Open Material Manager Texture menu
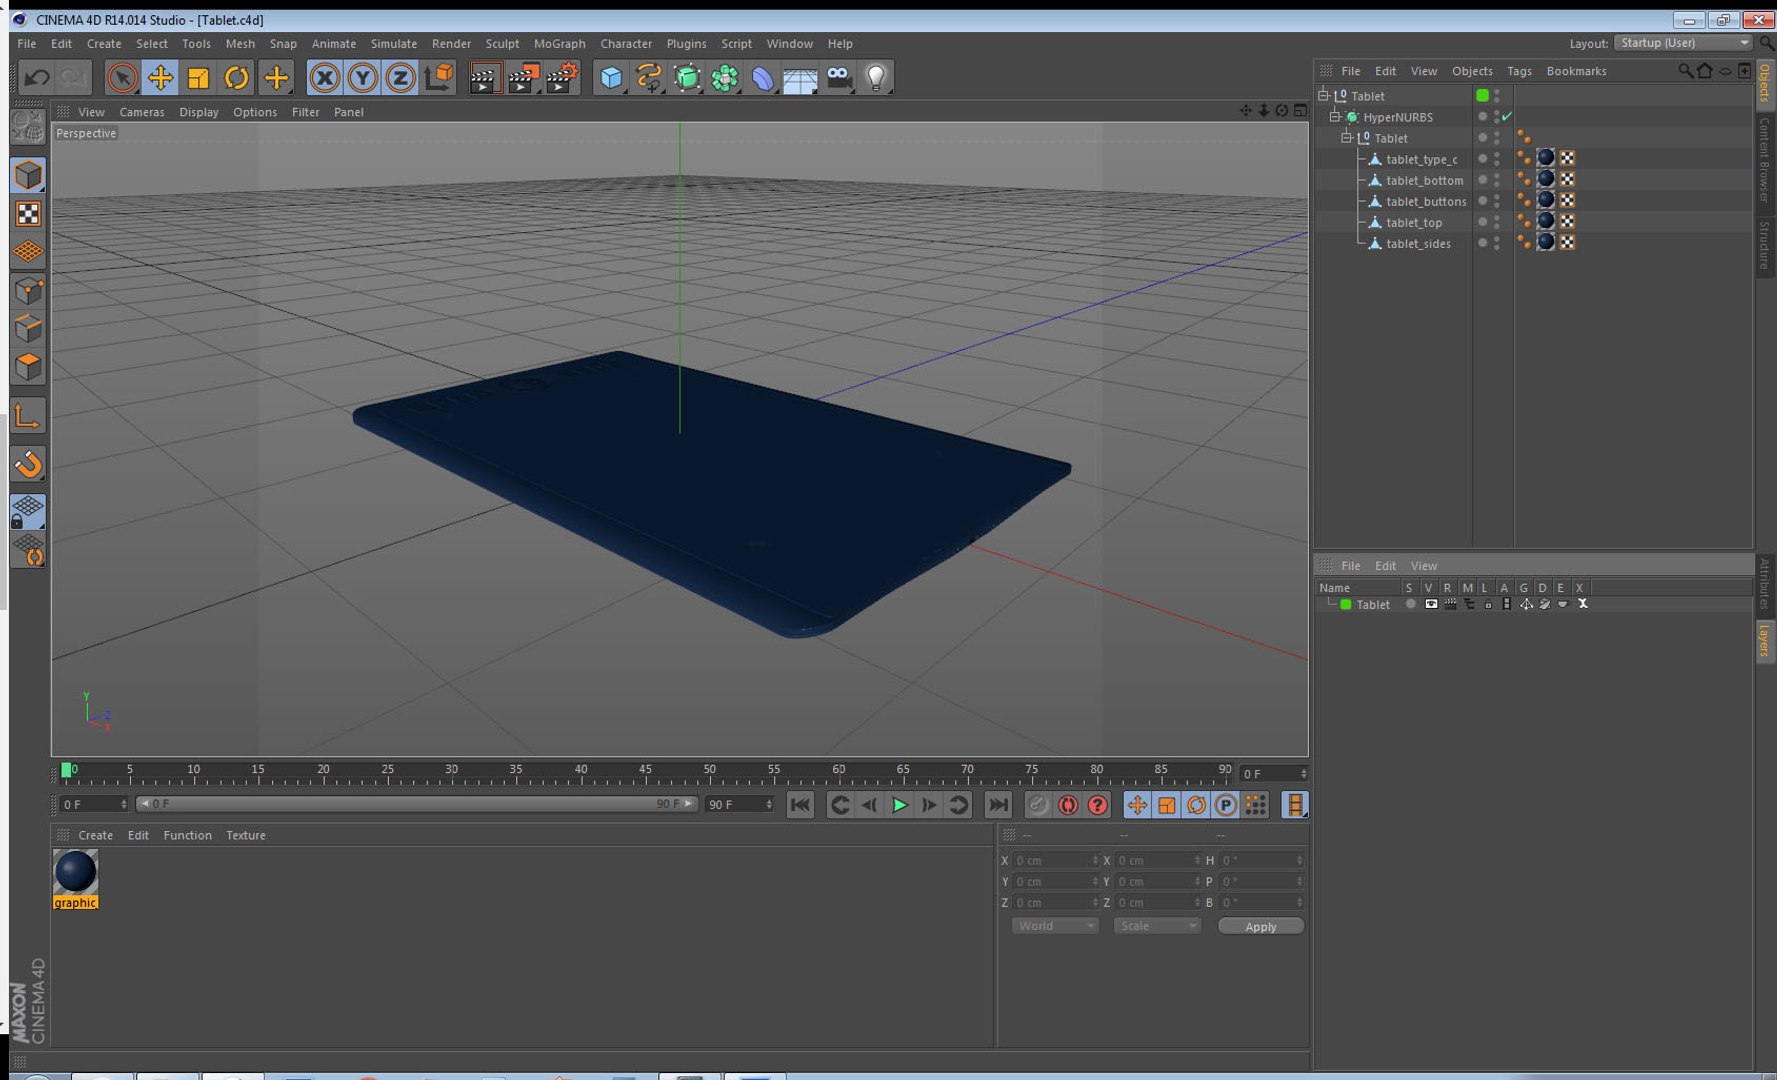Viewport: 1777px width, 1080px height. (246, 835)
